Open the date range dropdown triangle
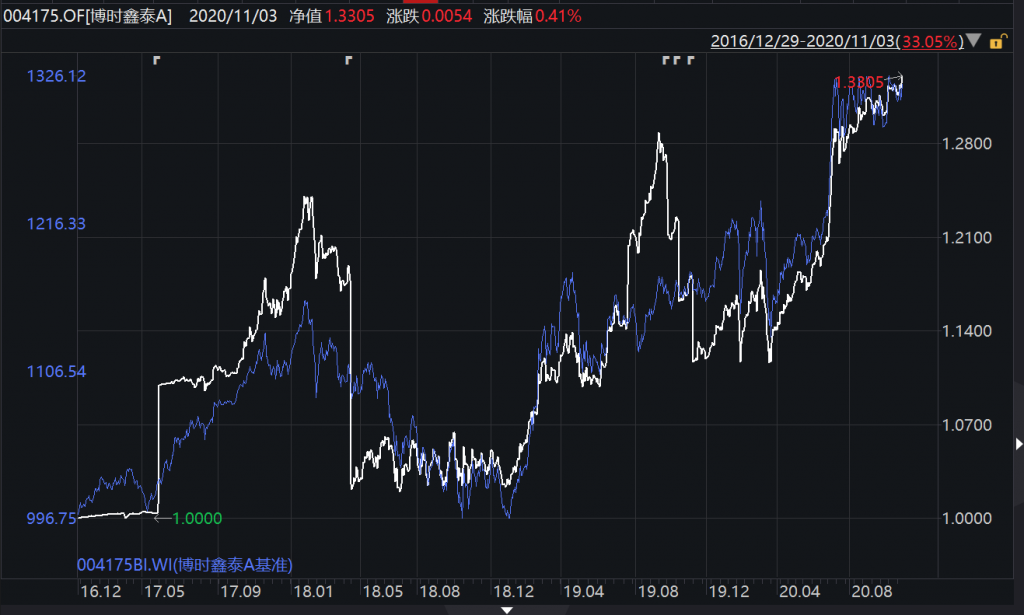The image size is (1024, 615). coord(975,42)
